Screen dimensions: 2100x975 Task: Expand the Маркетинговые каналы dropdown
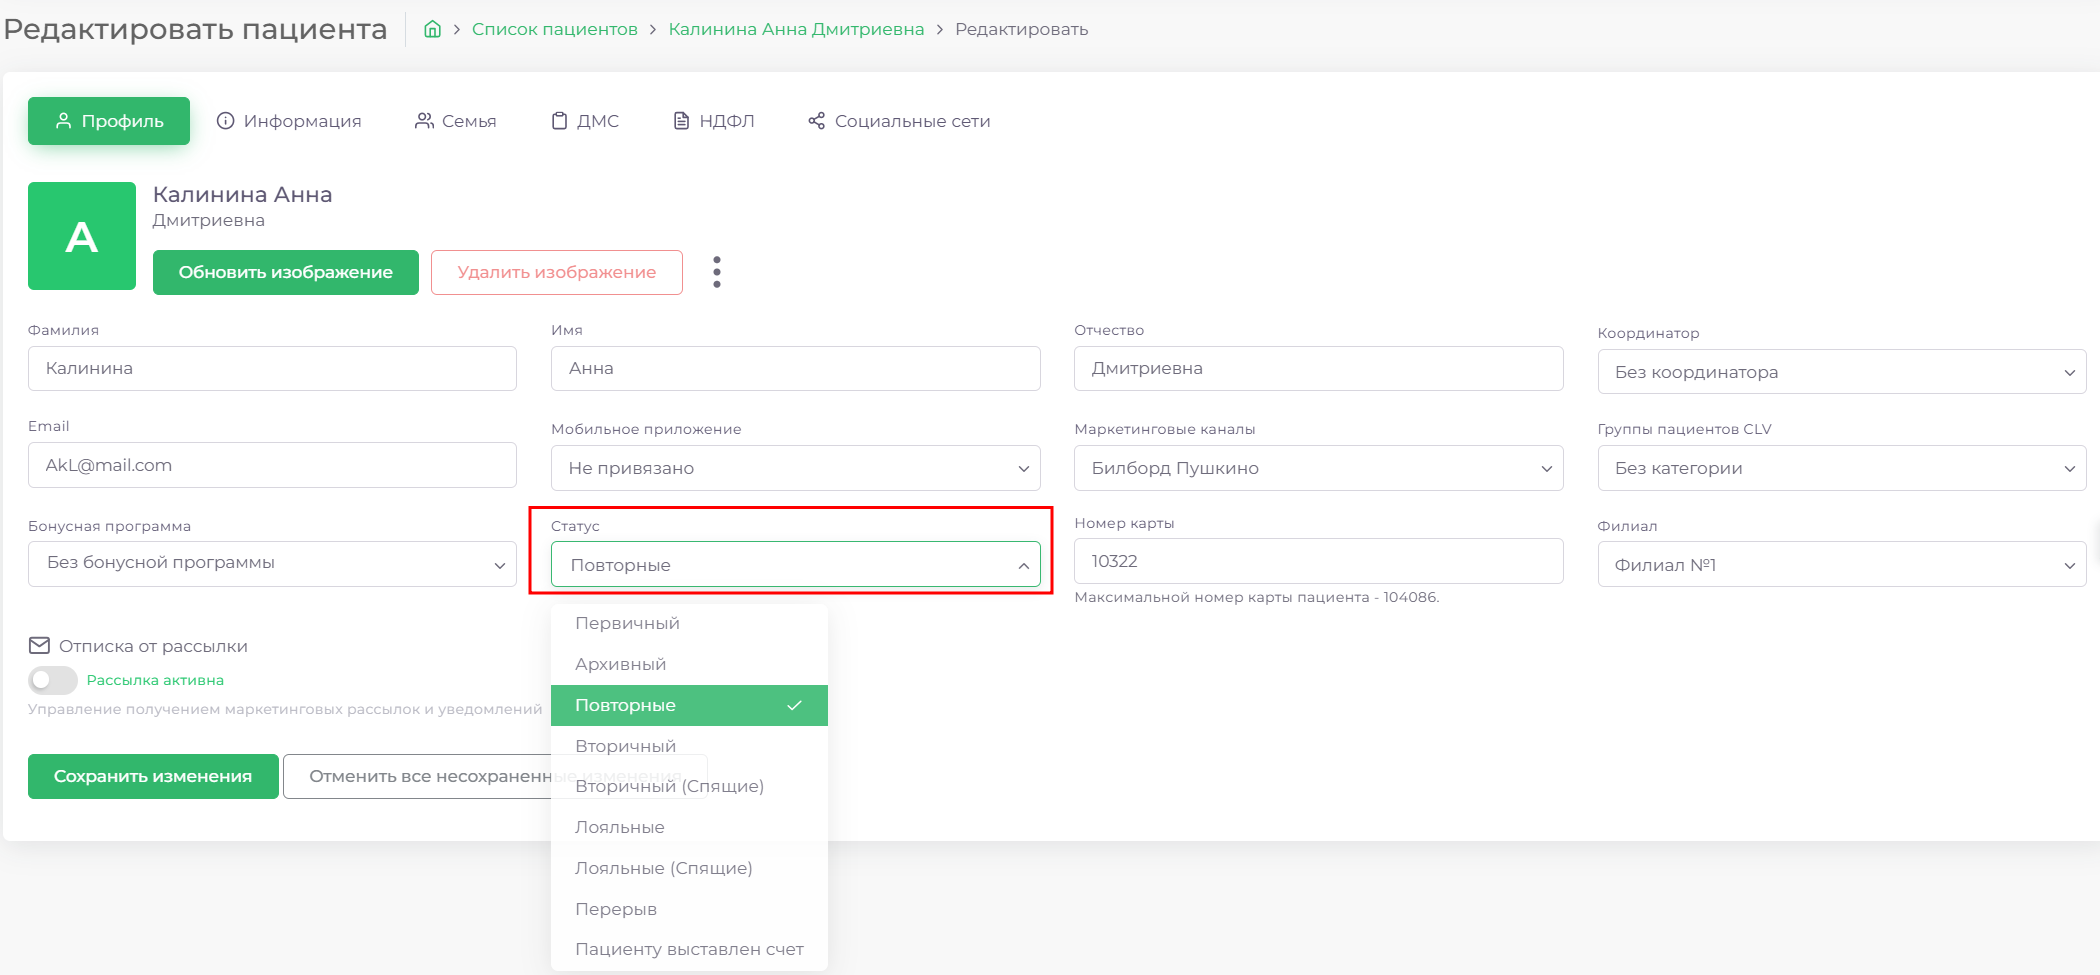[x=1319, y=468]
